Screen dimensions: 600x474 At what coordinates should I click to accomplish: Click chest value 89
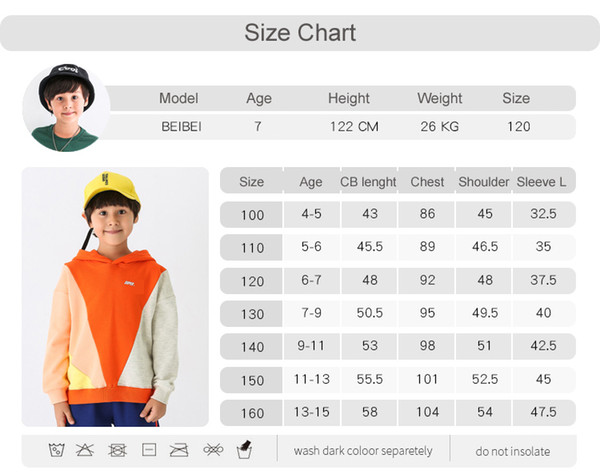(427, 247)
